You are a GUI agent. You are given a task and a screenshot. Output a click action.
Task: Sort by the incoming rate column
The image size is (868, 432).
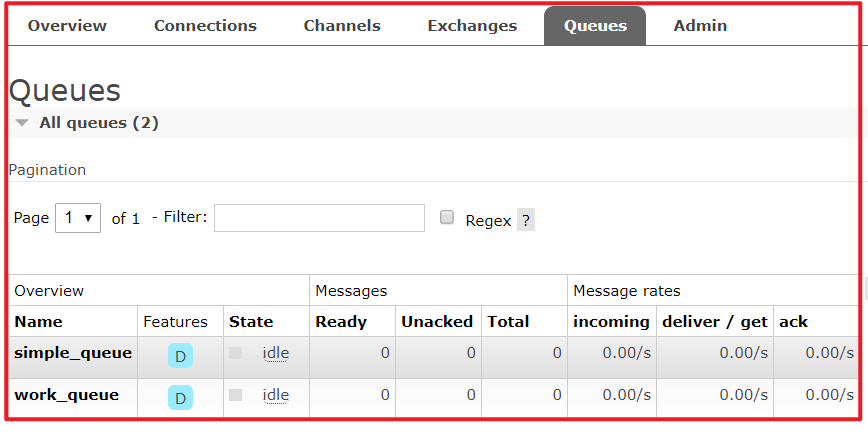[x=611, y=321]
